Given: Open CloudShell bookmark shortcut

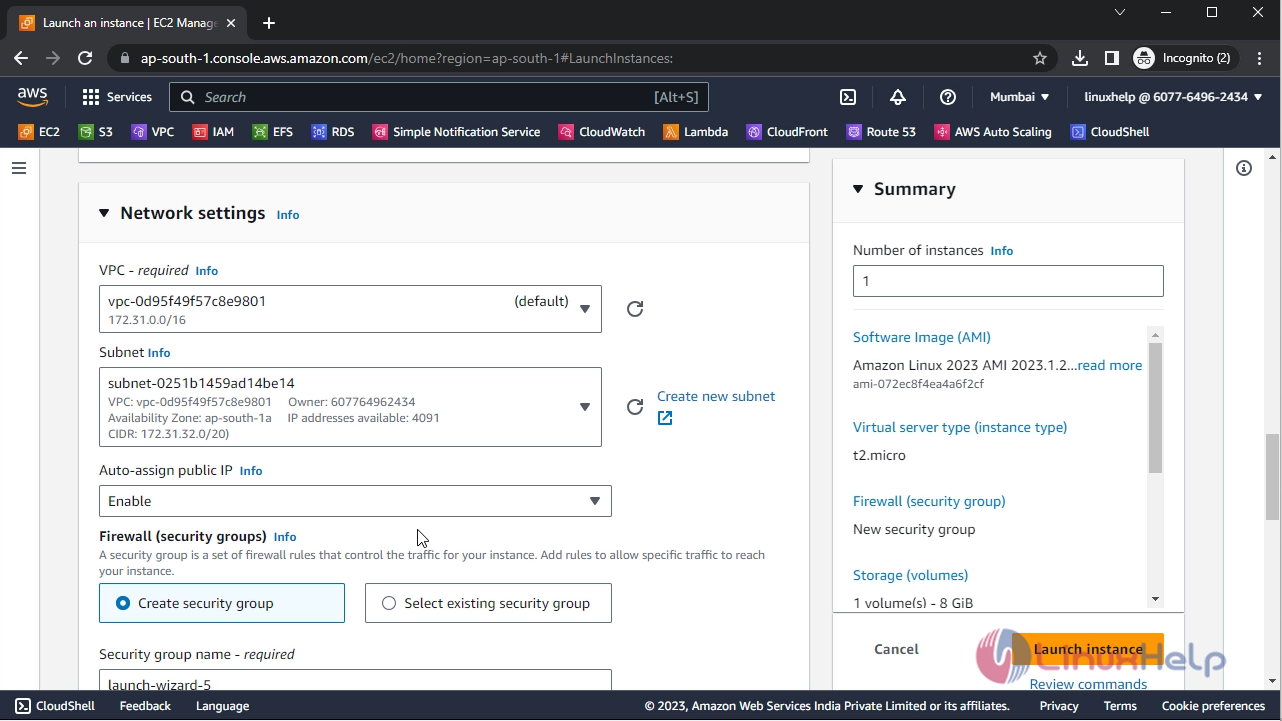Looking at the screenshot, I should [1110, 132].
